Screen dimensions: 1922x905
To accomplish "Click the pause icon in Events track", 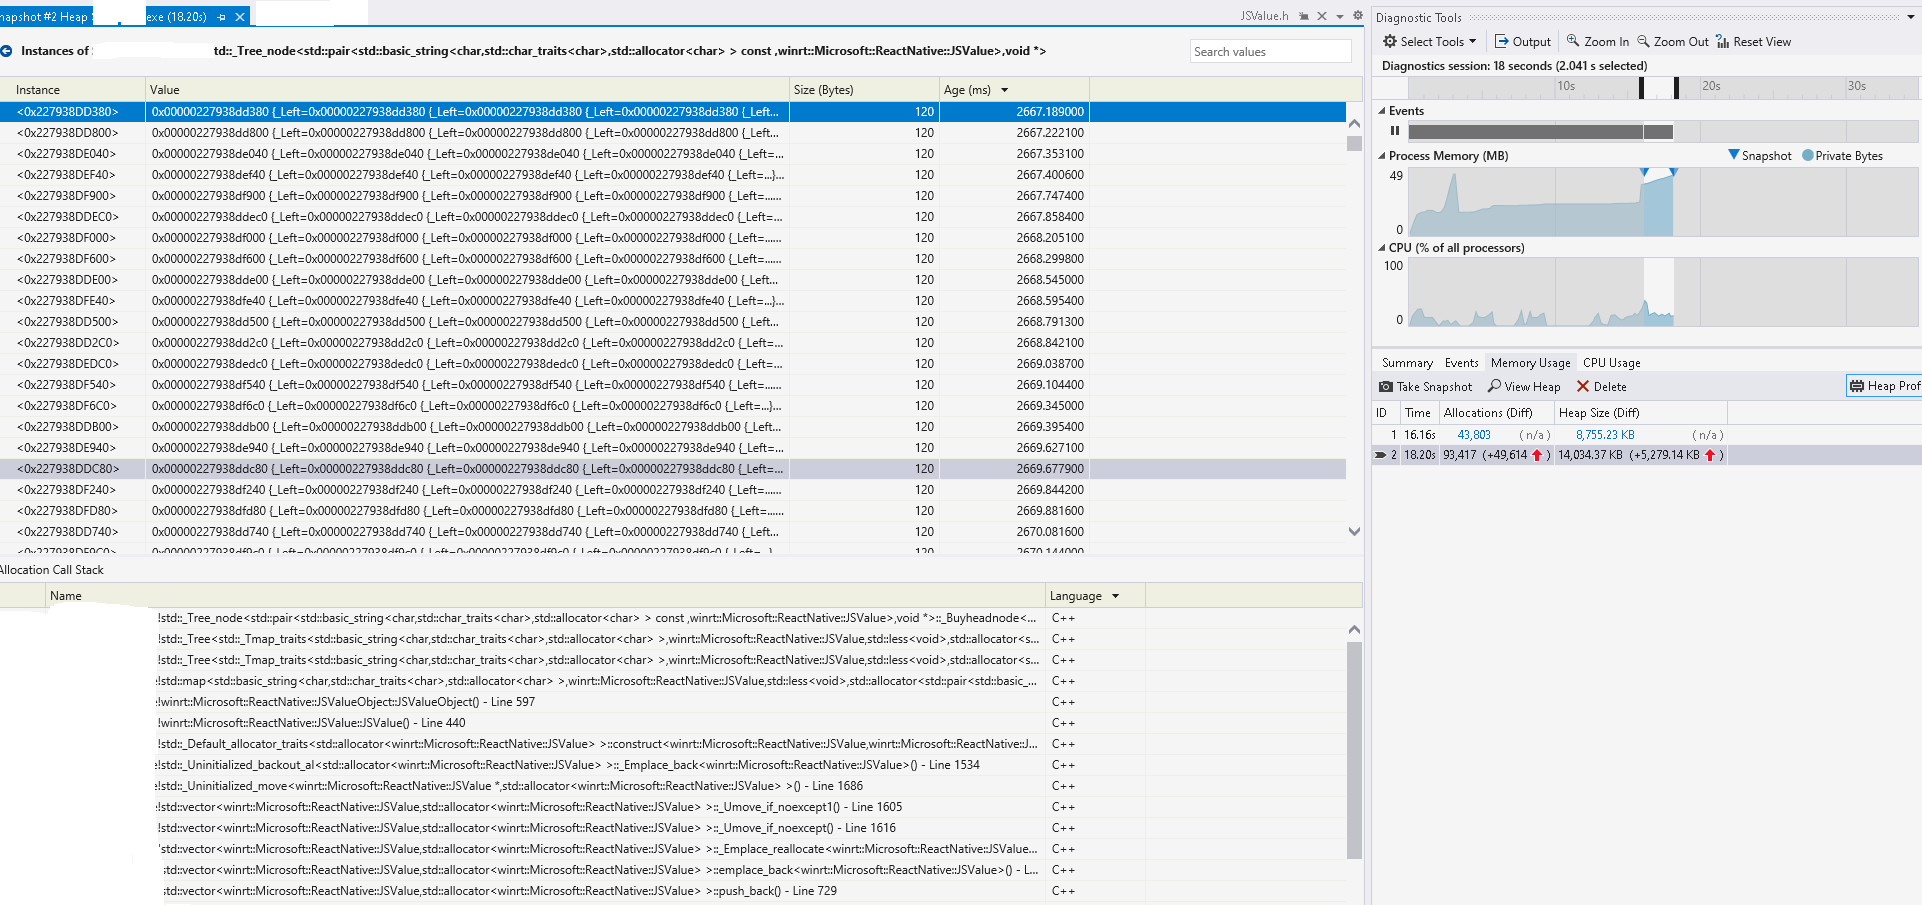I will click(1394, 131).
